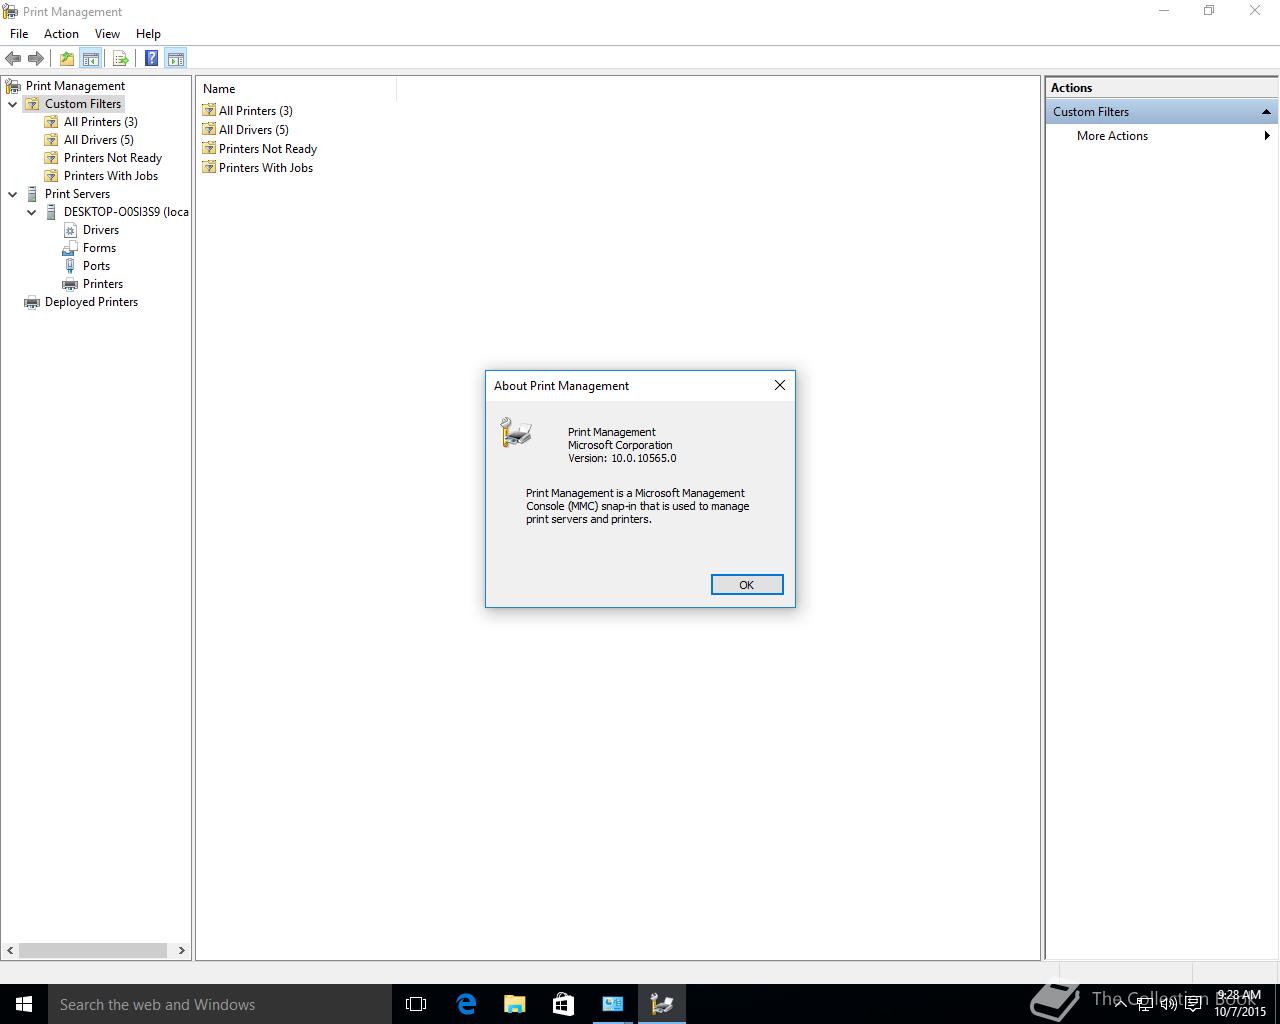Click the Print Management title bar icon
Image resolution: width=1280 pixels, height=1024 pixels.
(x=11, y=12)
